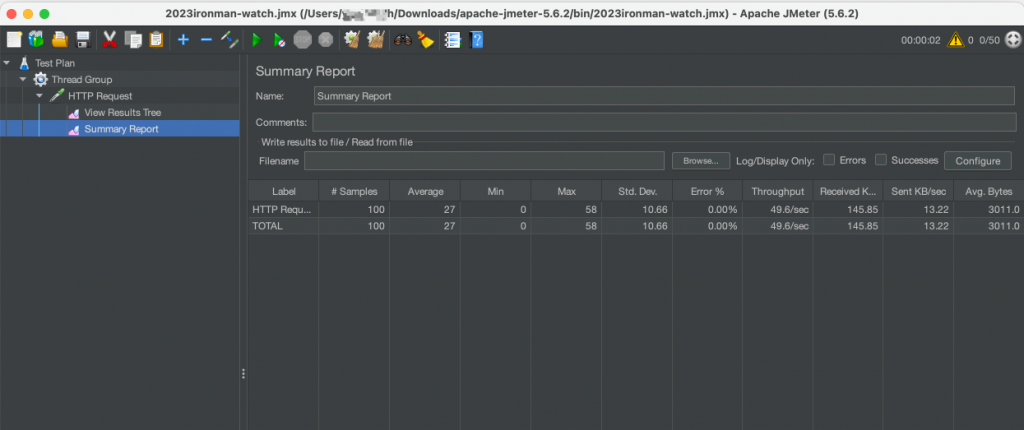Click the 0/50 thread count indicator
The image size is (1024, 430).
(x=989, y=40)
